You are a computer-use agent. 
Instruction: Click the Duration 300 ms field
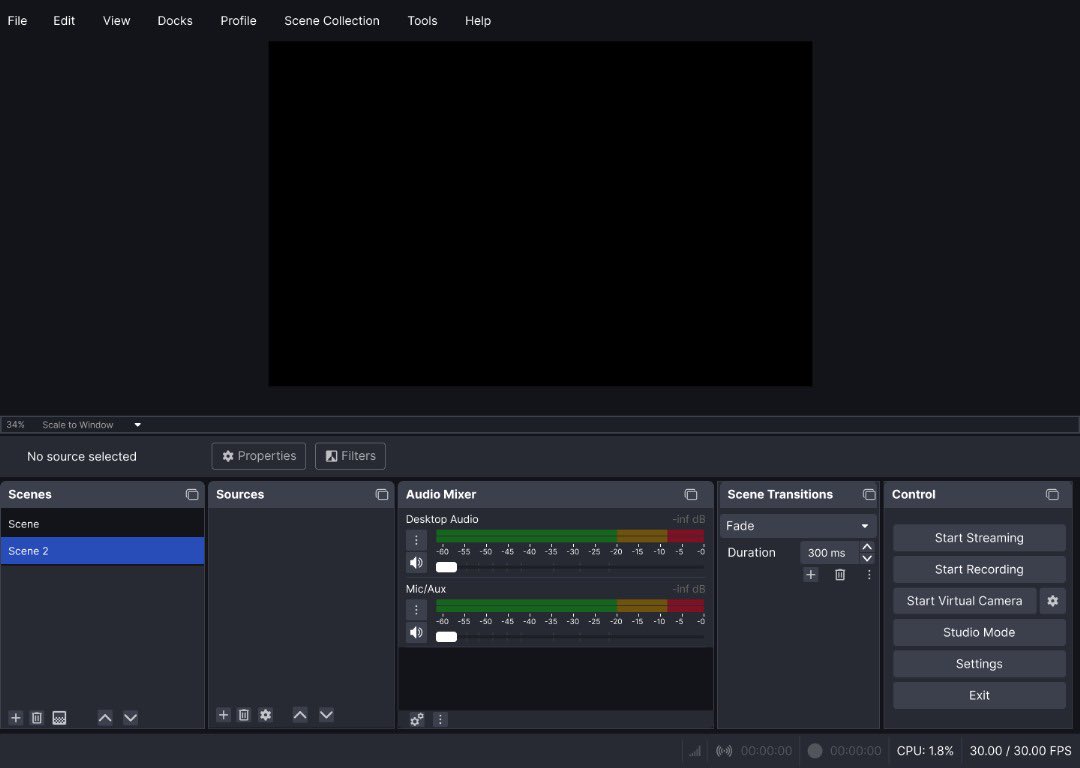829,552
